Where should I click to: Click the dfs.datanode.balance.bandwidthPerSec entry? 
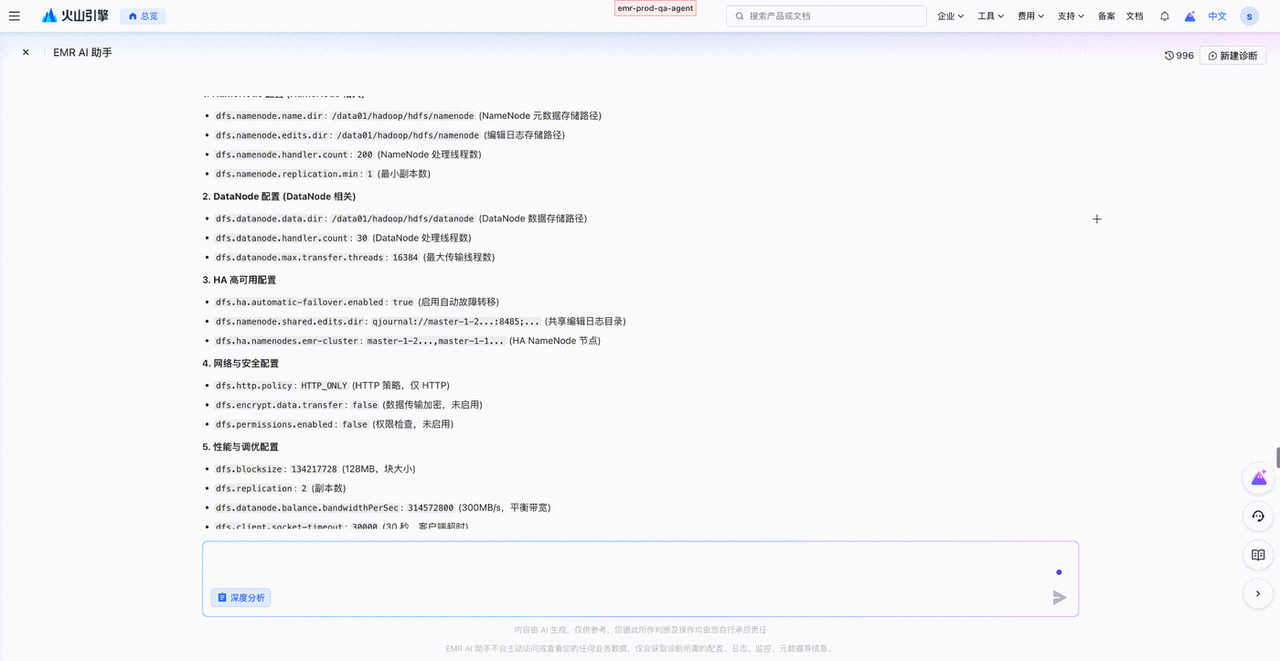click(383, 508)
